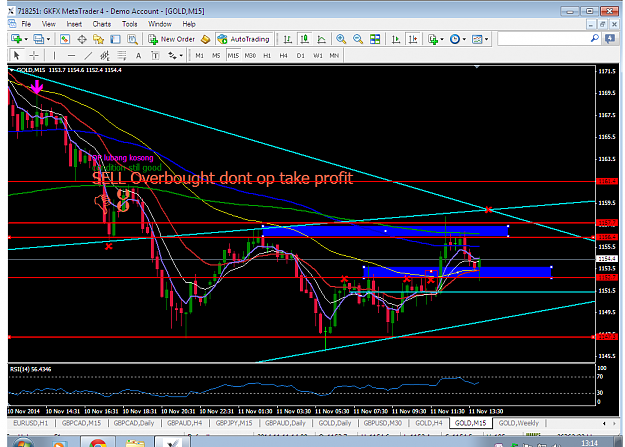Switch to the GOLD,Weekly chart tab
625x447 pixels.
[519, 423]
